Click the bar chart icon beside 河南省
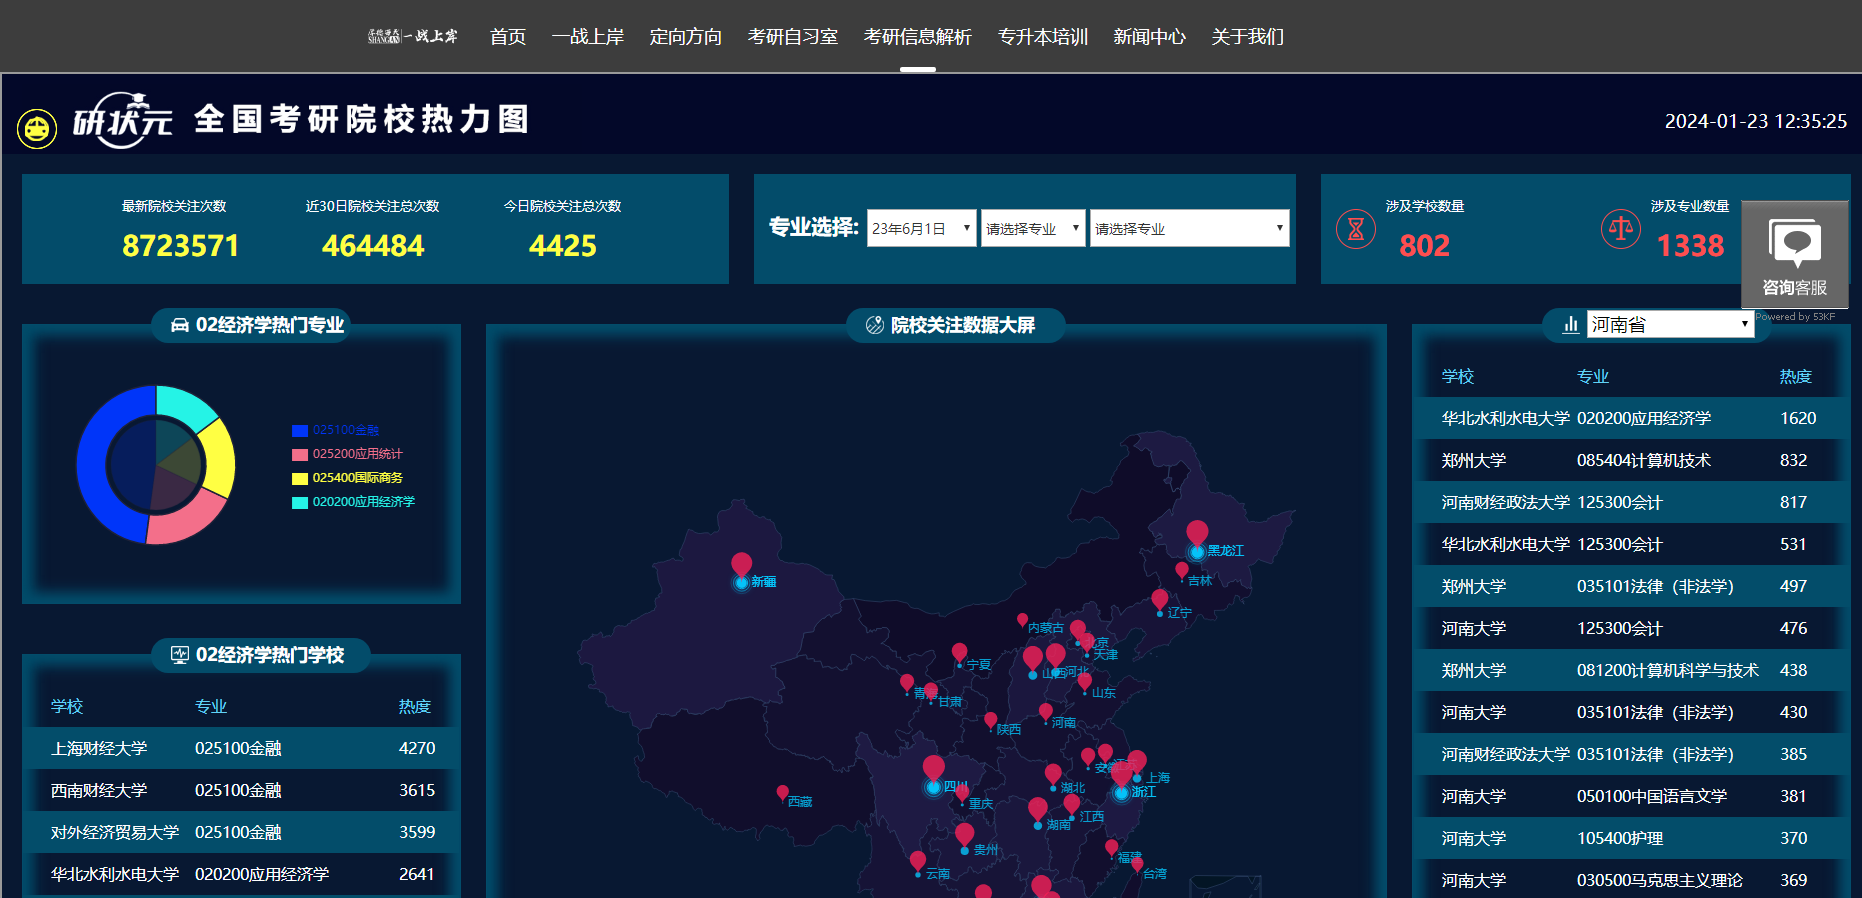The height and width of the screenshot is (898, 1862). tap(1571, 325)
